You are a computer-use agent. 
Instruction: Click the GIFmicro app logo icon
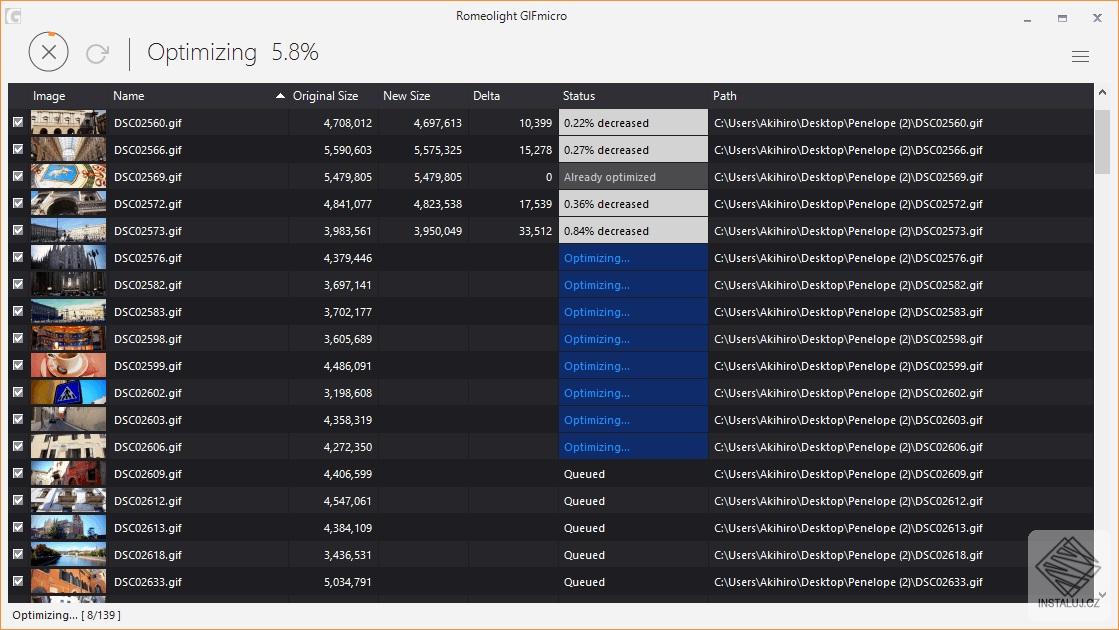coord(14,17)
